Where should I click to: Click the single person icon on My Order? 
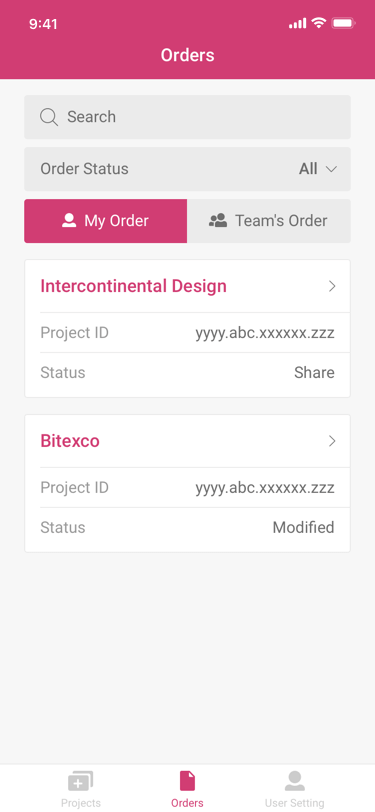tap(69, 221)
